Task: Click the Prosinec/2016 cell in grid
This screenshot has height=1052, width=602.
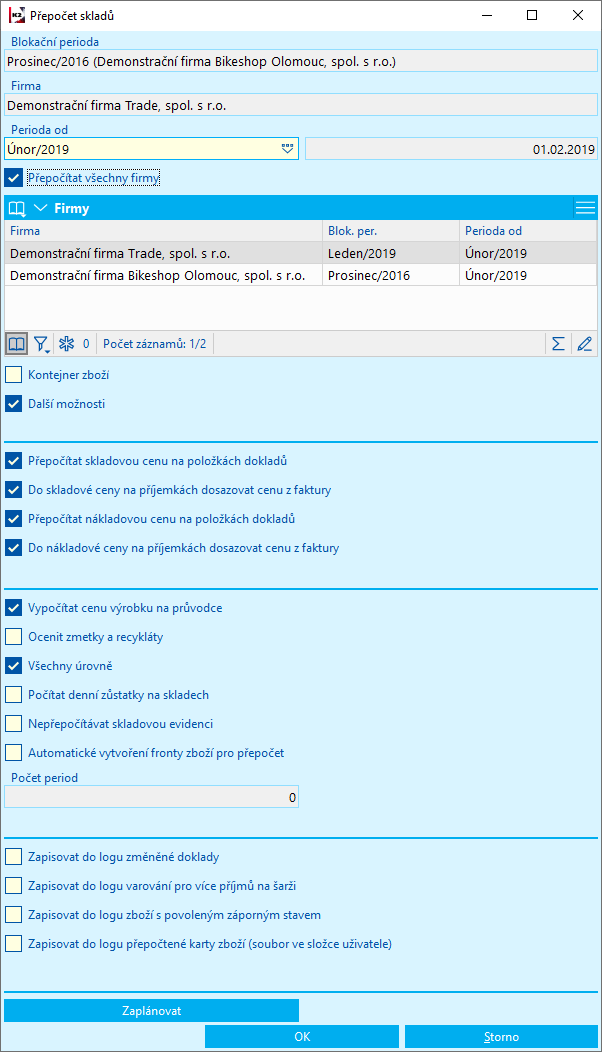Action: (x=391, y=275)
